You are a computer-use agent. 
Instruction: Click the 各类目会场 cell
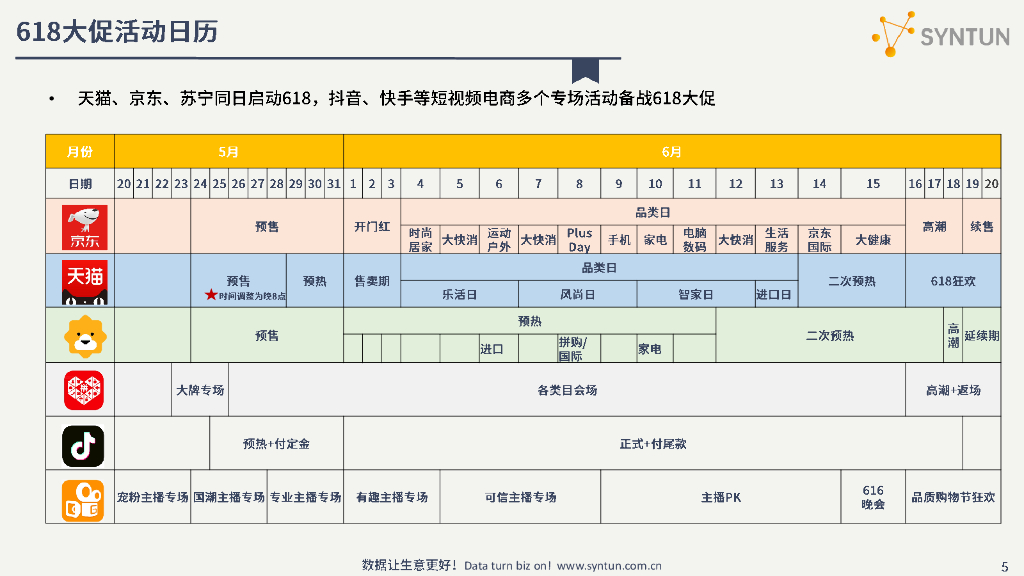click(567, 390)
